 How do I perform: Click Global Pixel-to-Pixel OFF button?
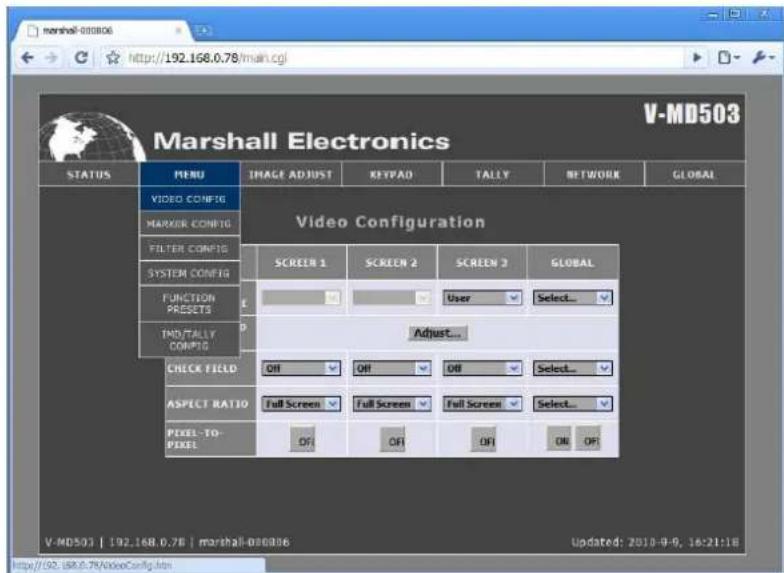588,439
